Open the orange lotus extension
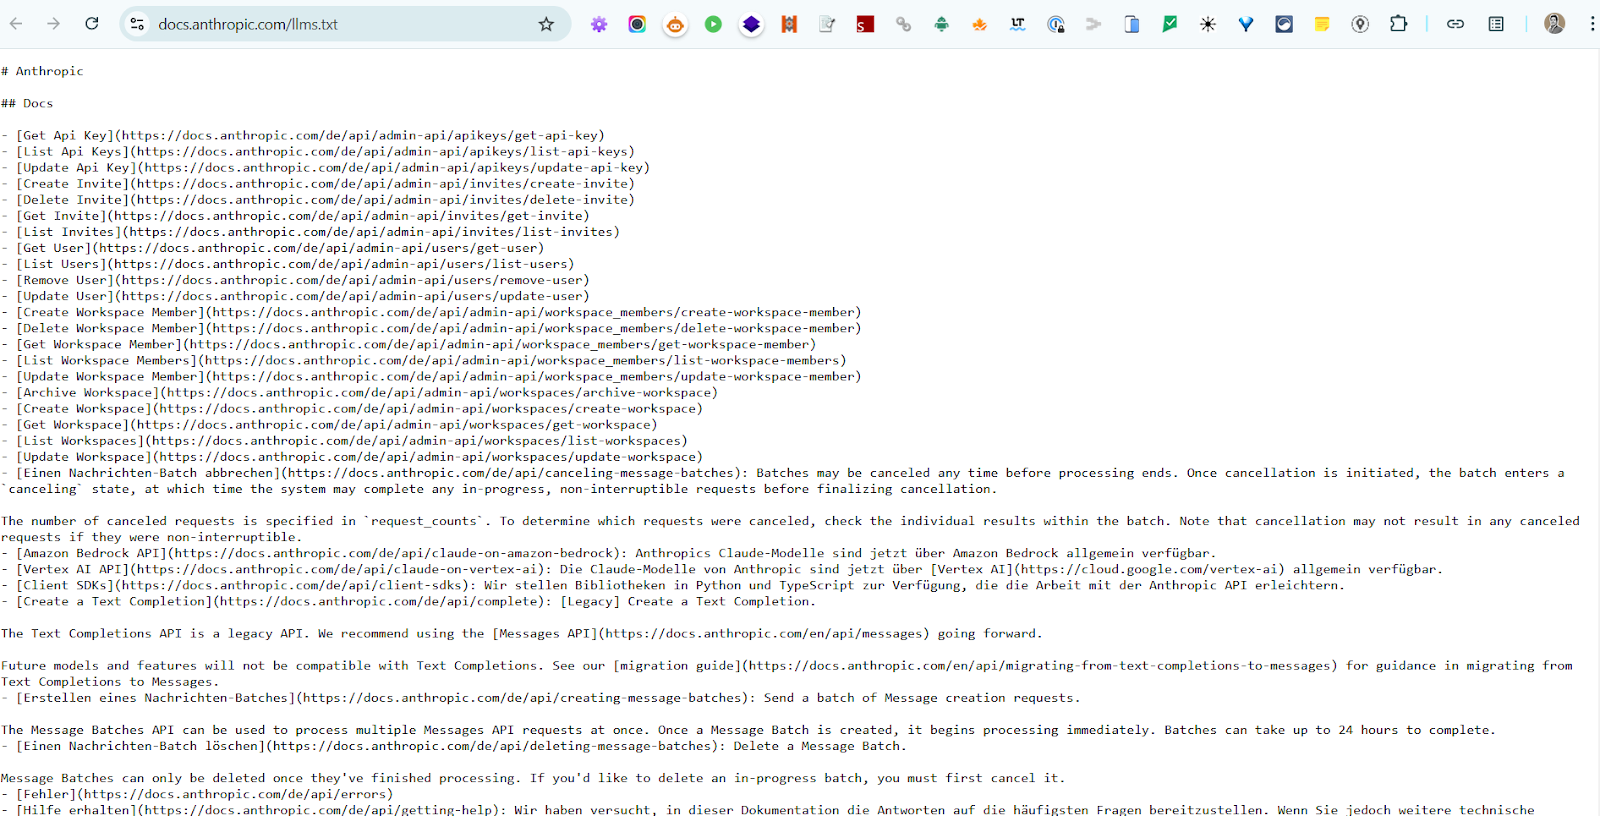 (x=979, y=24)
